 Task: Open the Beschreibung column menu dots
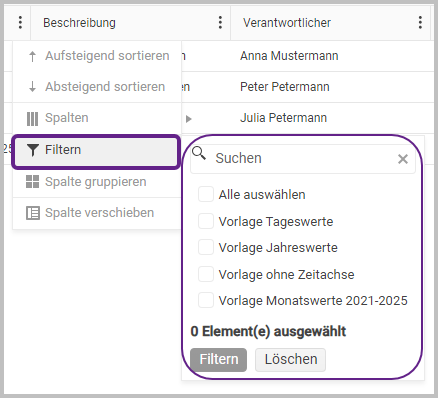click(x=220, y=23)
